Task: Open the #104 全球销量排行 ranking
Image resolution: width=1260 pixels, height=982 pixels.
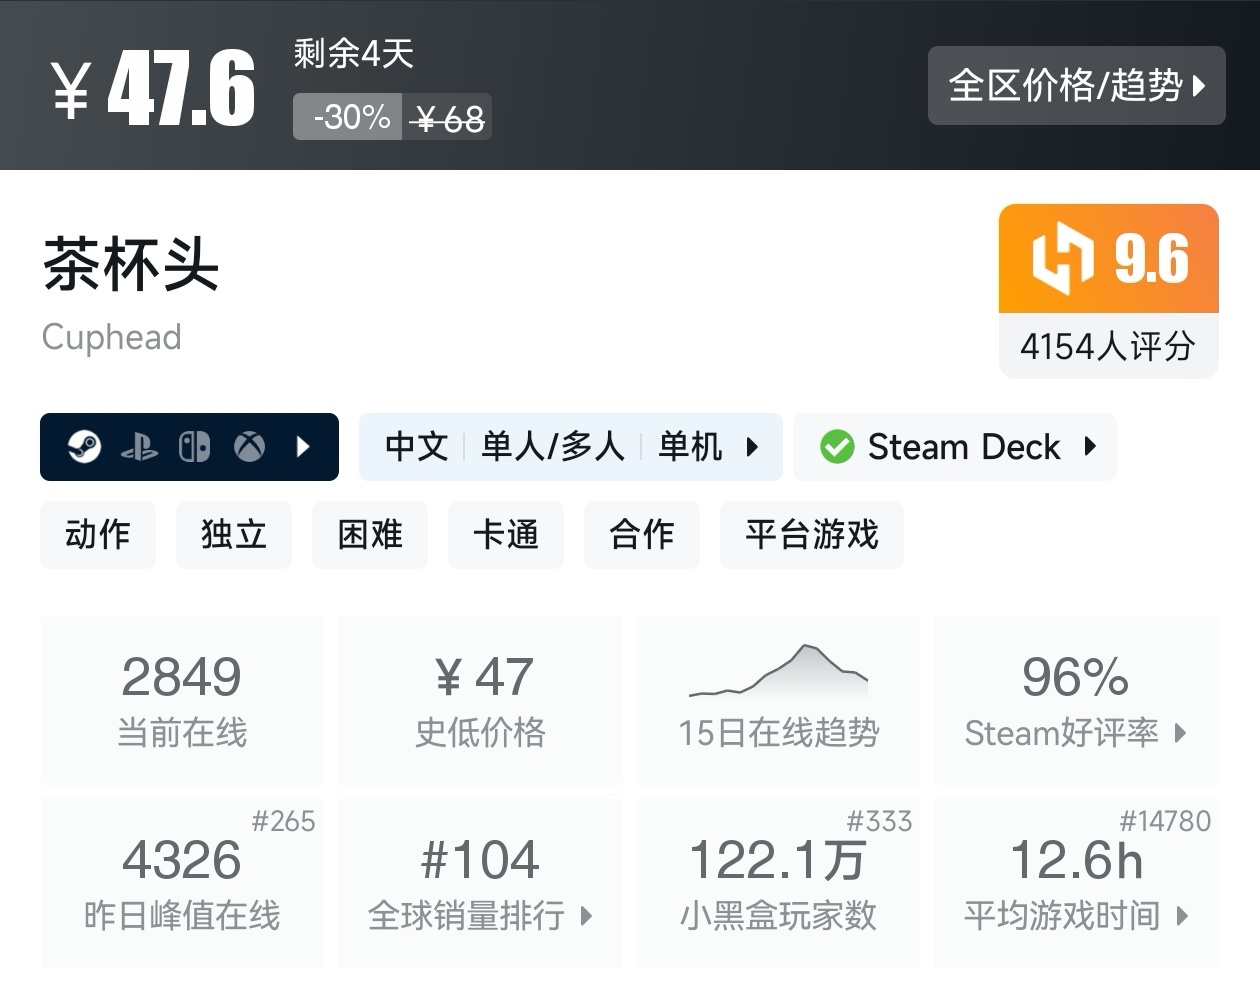Action: (481, 883)
